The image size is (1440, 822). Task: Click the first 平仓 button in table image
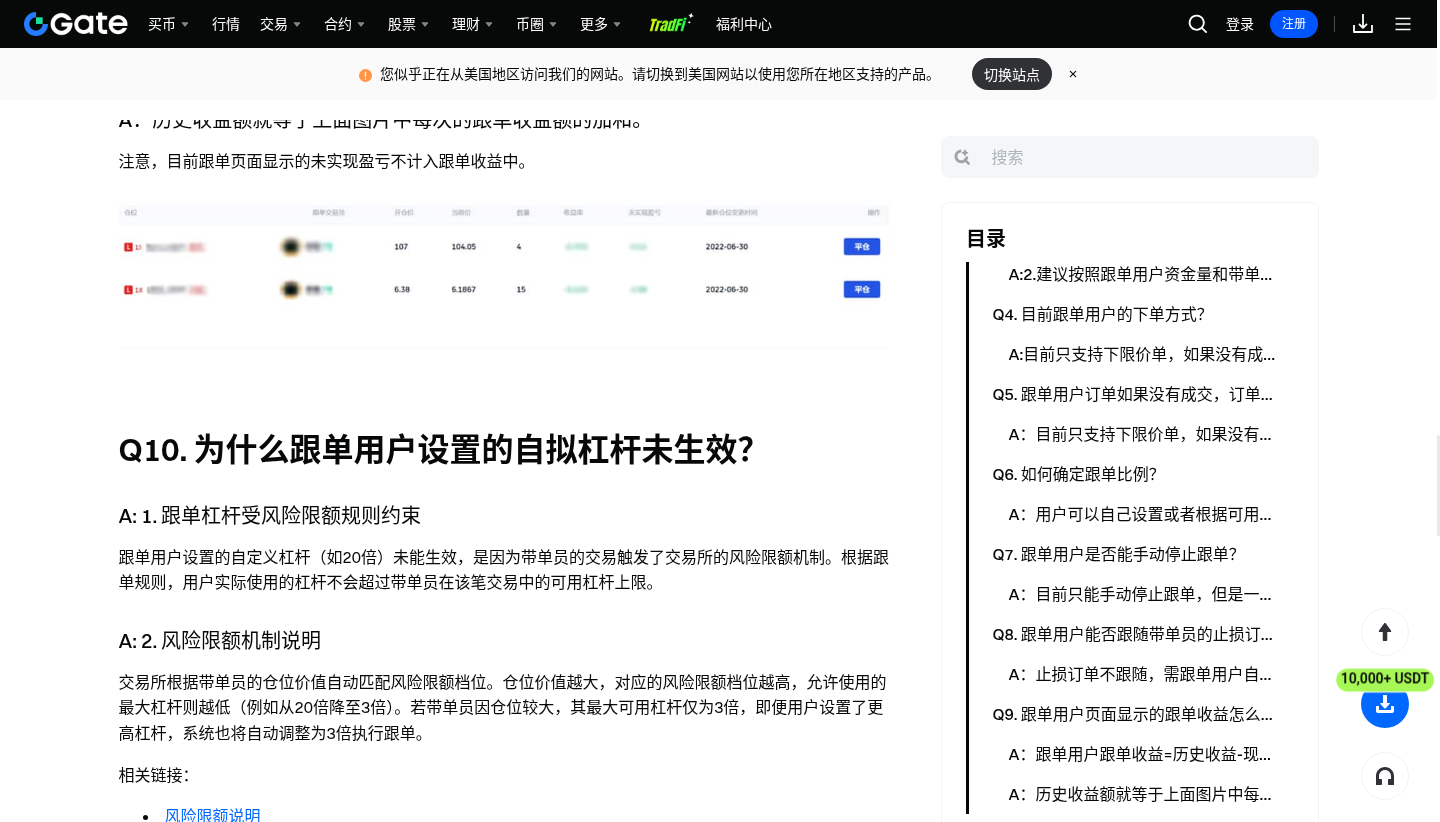click(862, 246)
